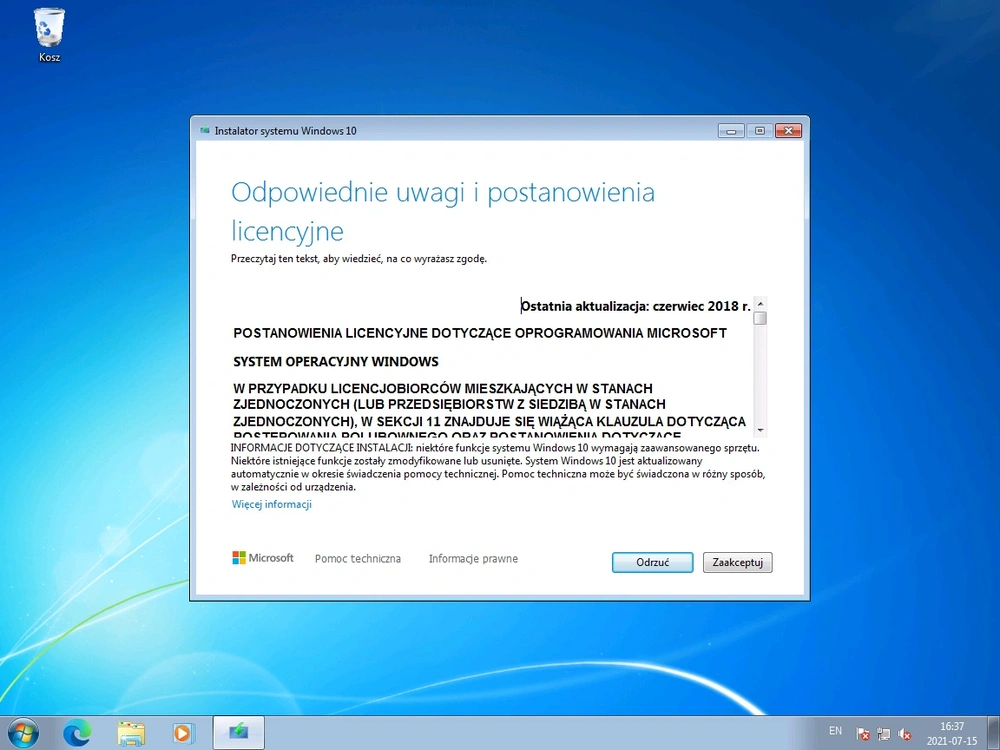Open the Kosz recycle bin icon
Screen dimensions: 1000x750
click(x=49, y=34)
